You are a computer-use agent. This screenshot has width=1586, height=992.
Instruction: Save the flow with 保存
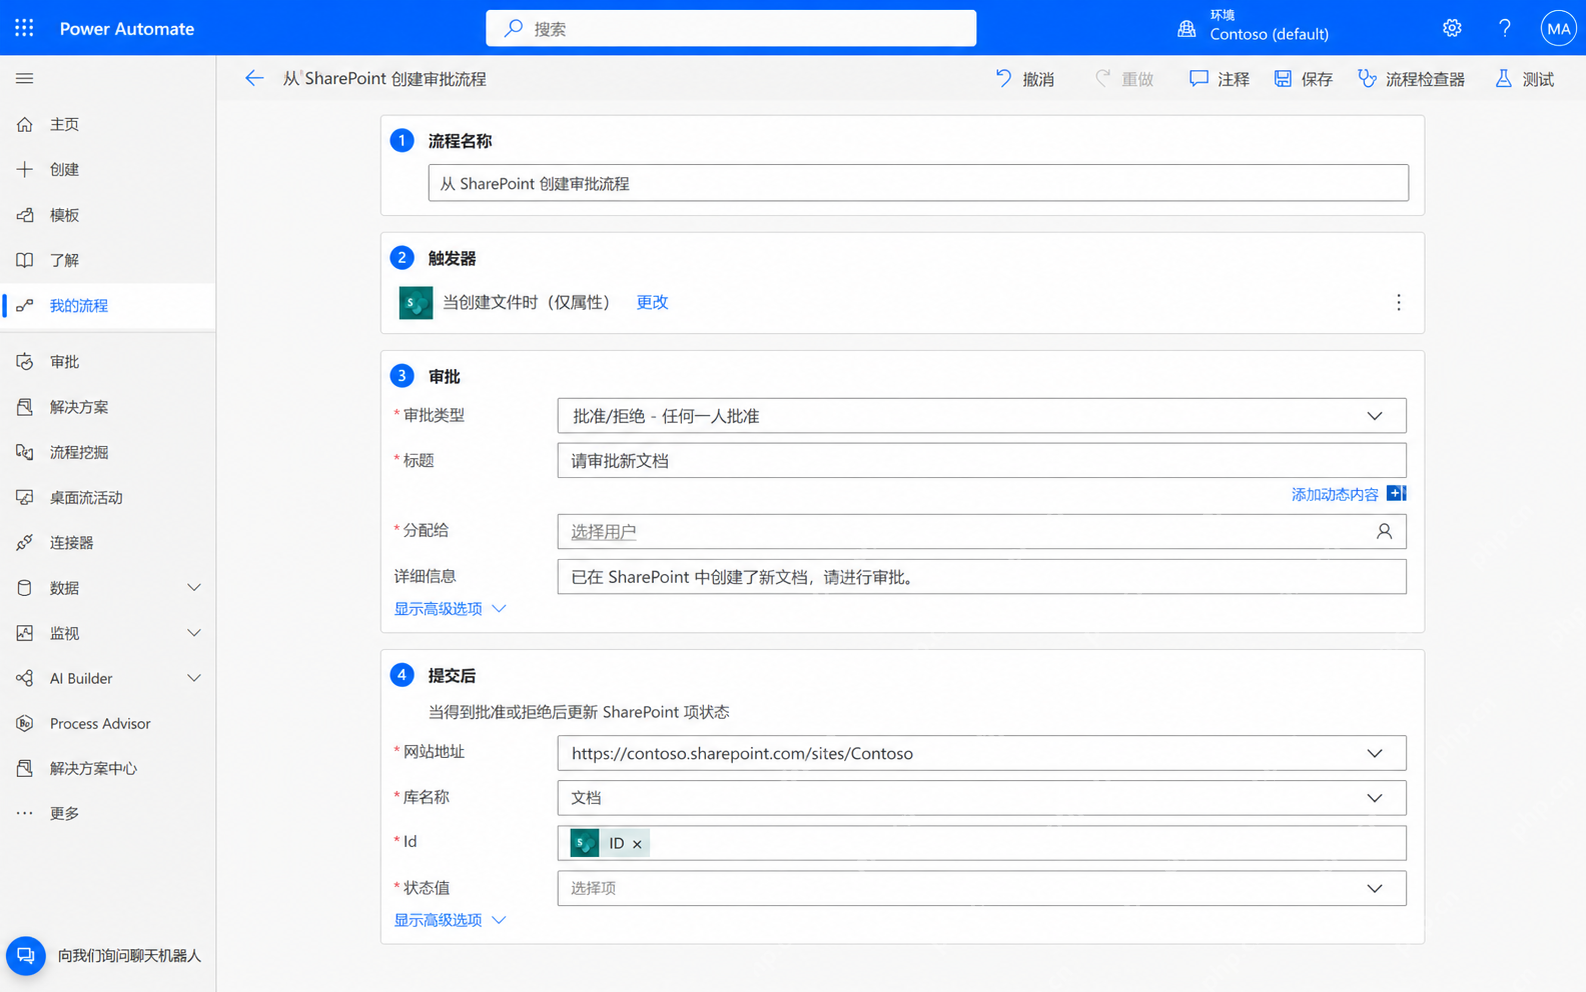pyautogui.click(x=1303, y=79)
